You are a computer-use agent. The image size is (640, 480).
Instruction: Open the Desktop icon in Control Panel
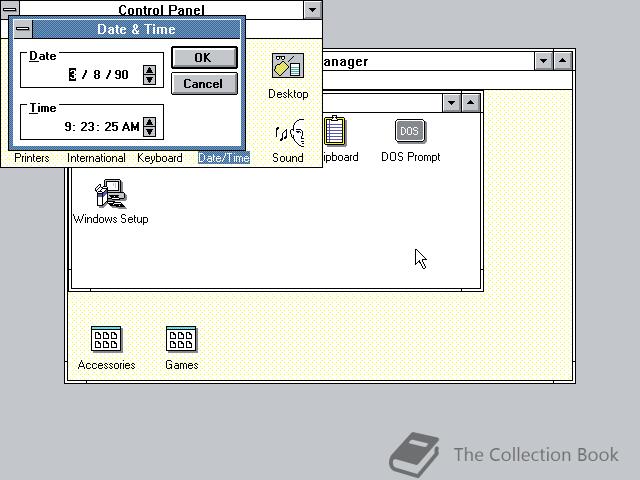[x=288, y=66]
